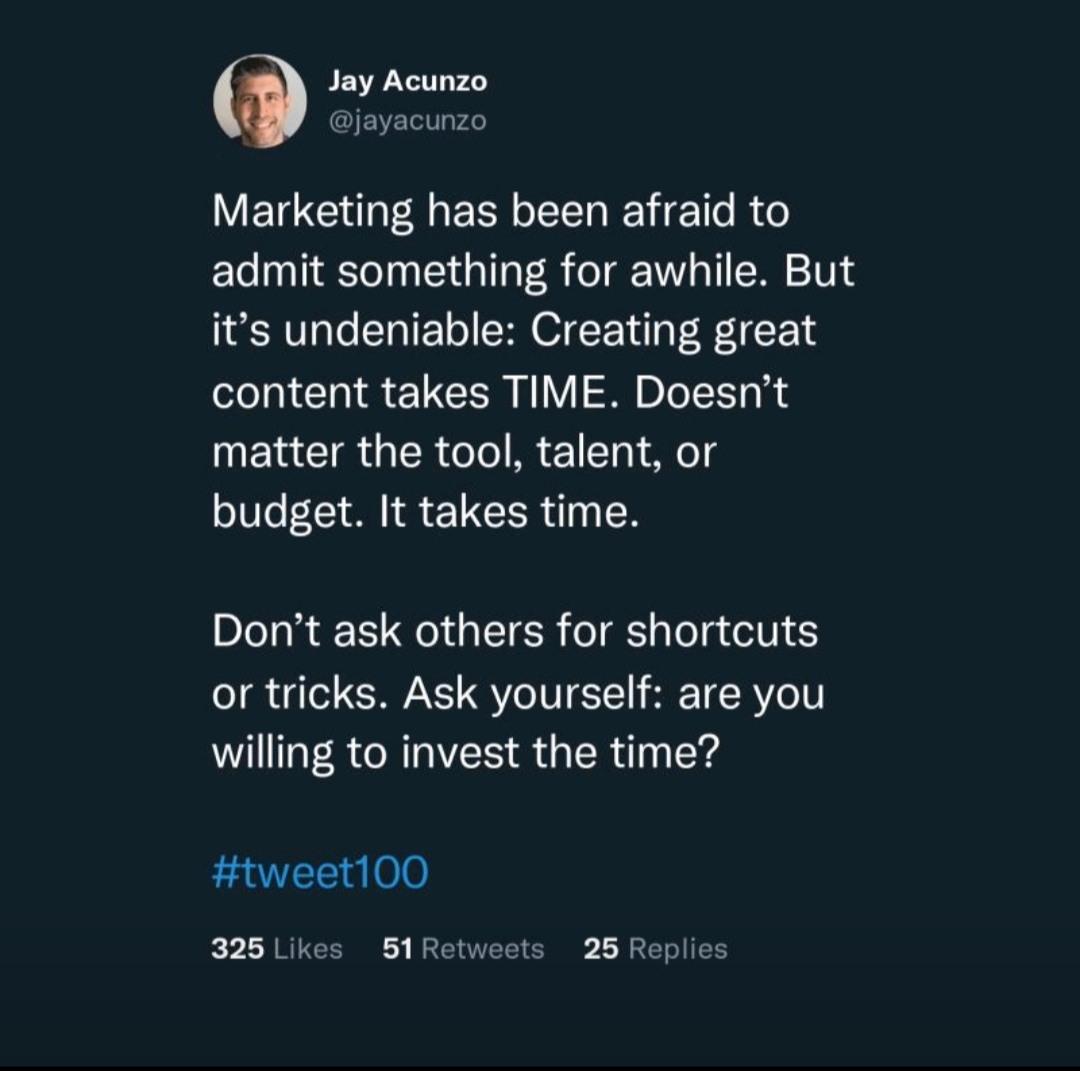Open the #tweet100 hashtag
The height and width of the screenshot is (1071, 1080).
(x=320, y=872)
